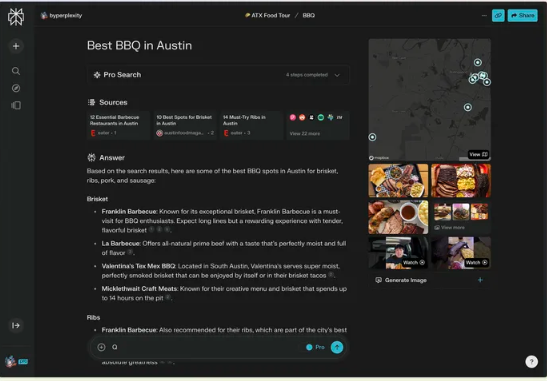
Task: Click the Perplexity logo in sidebar
Action: 16,16
